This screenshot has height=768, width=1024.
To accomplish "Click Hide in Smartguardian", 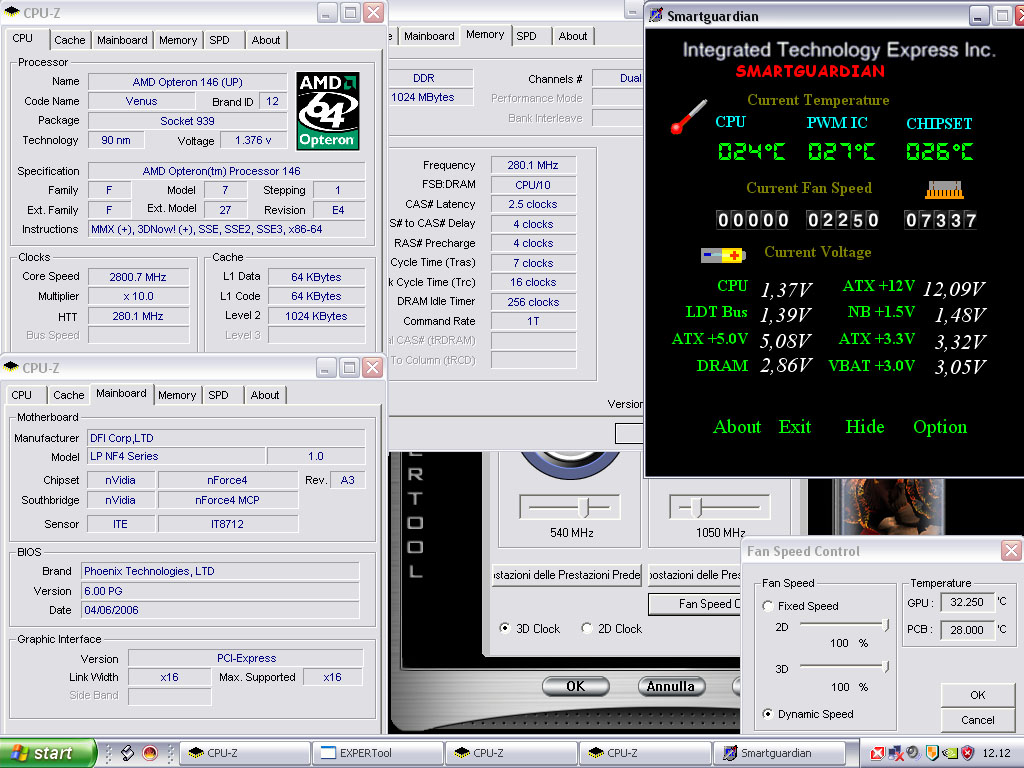I will (865, 426).
